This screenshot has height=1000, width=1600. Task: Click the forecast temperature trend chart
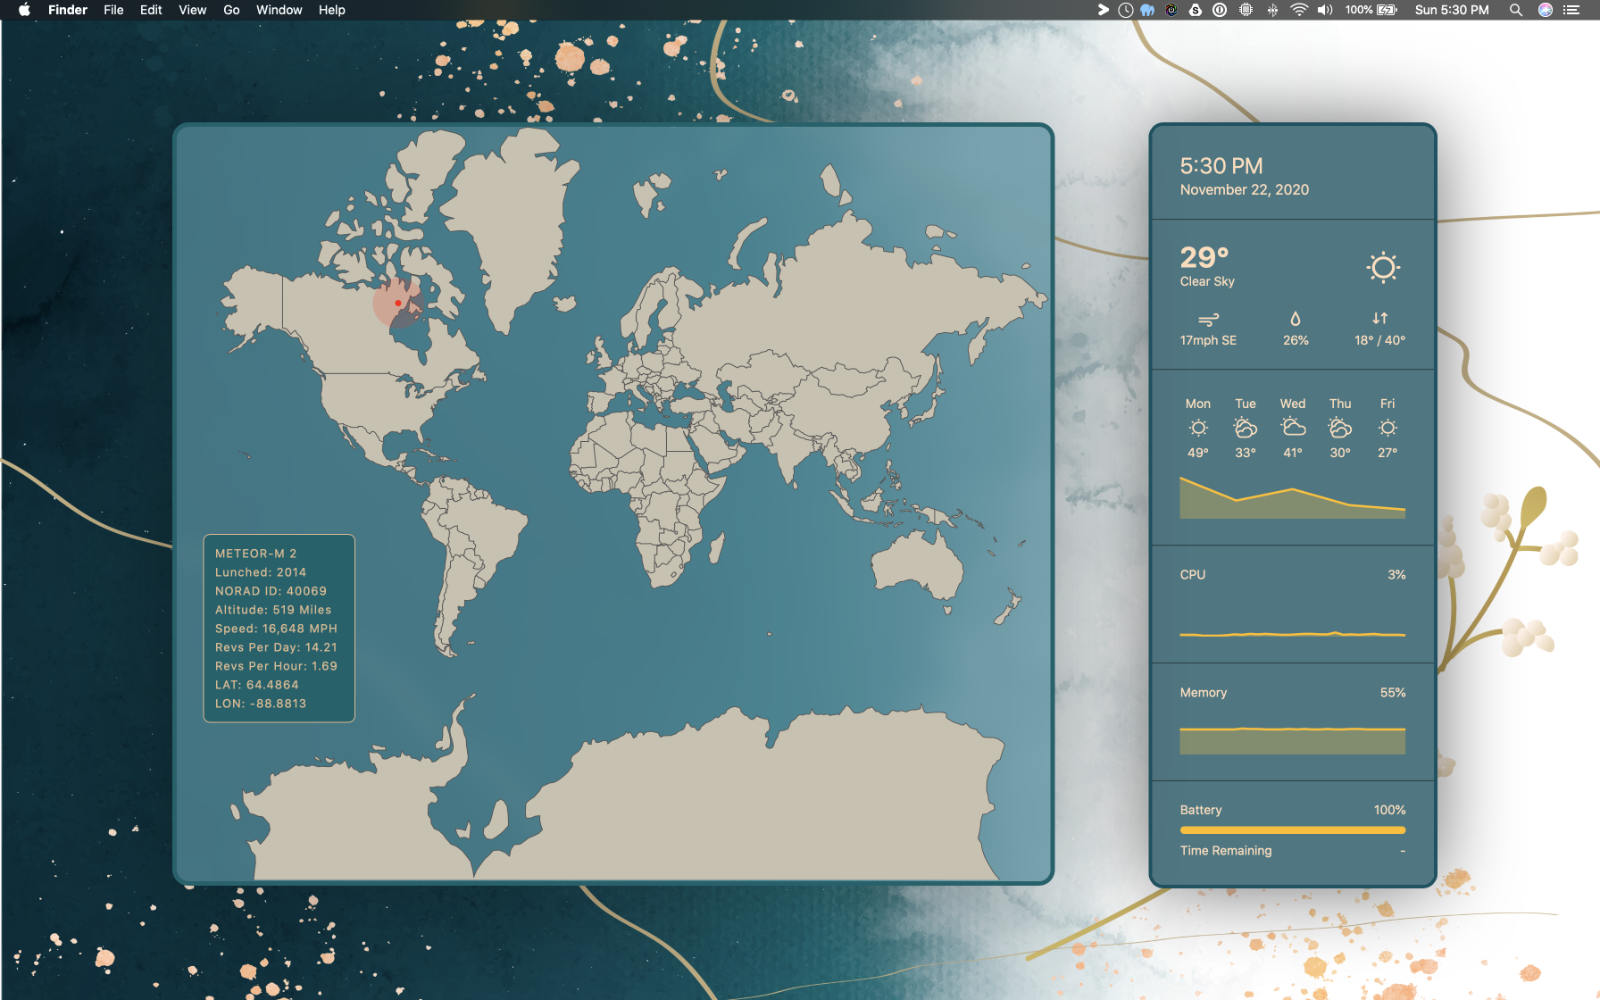coord(1292,497)
